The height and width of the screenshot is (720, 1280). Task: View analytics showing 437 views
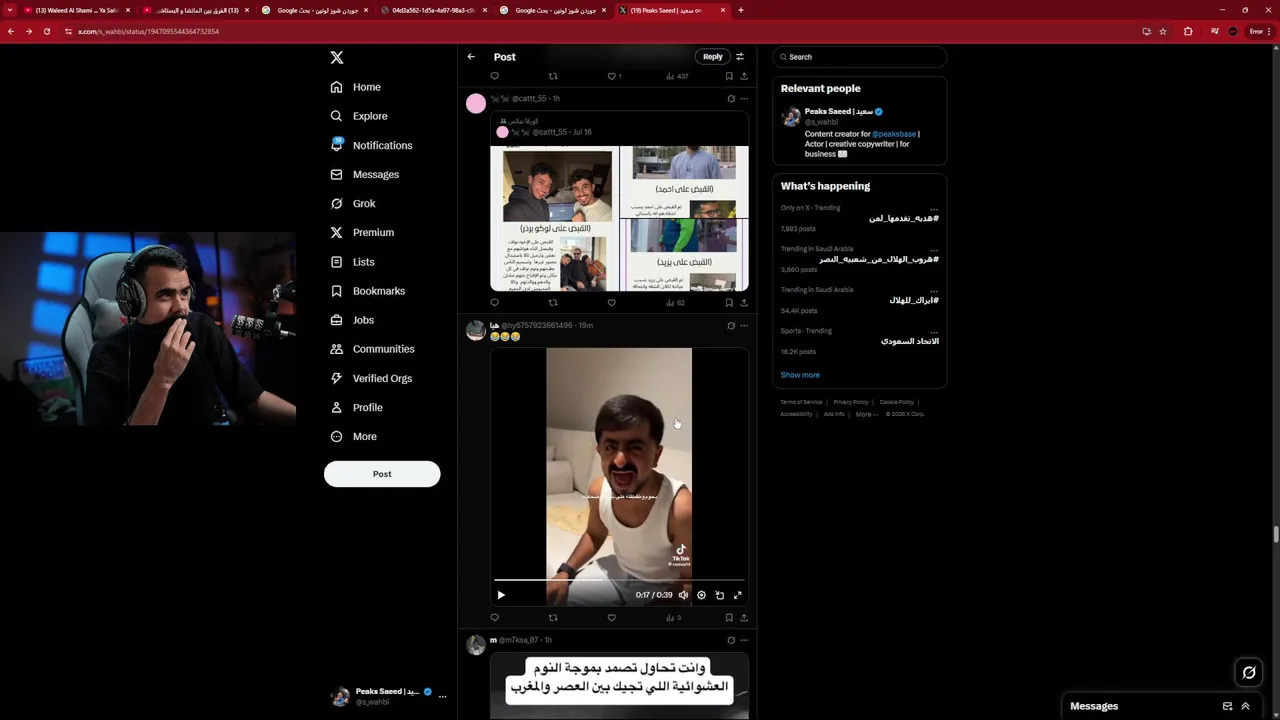click(x=677, y=76)
